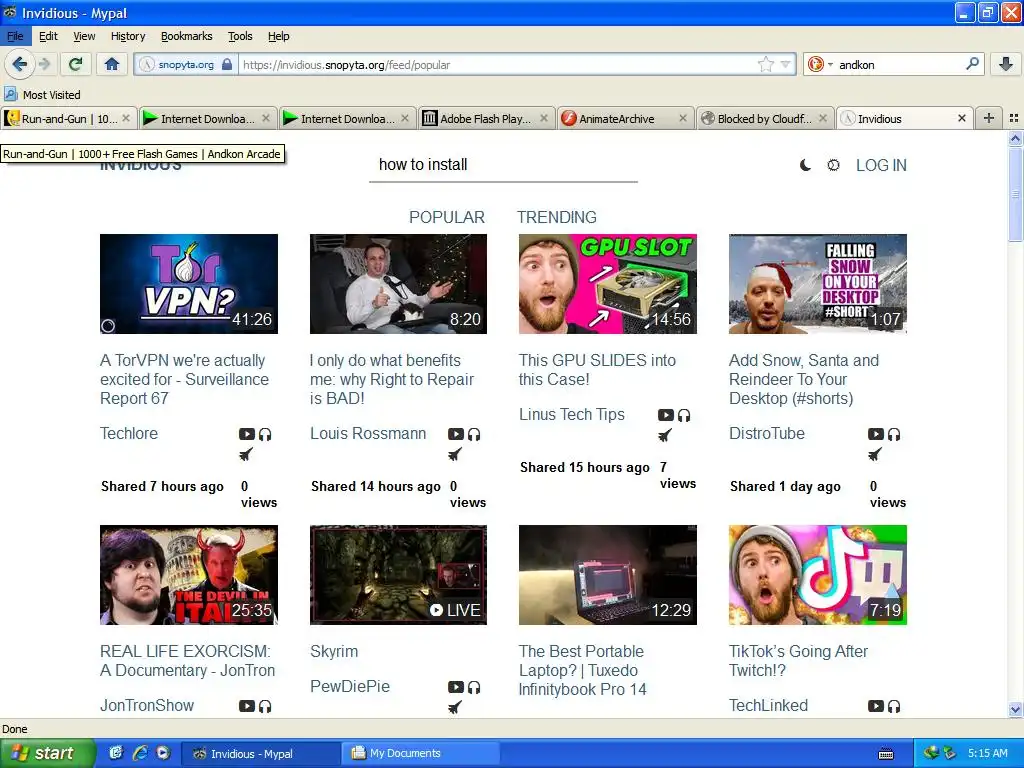Click the jet icon under Linus Tech Tips
Image resolution: width=1024 pixels, height=768 pixels.
click(665, 436)
